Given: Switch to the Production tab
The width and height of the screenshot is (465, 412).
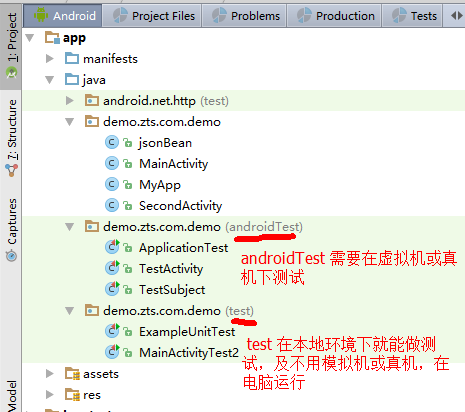Looking at the screenshot, I should click(335, 16).
